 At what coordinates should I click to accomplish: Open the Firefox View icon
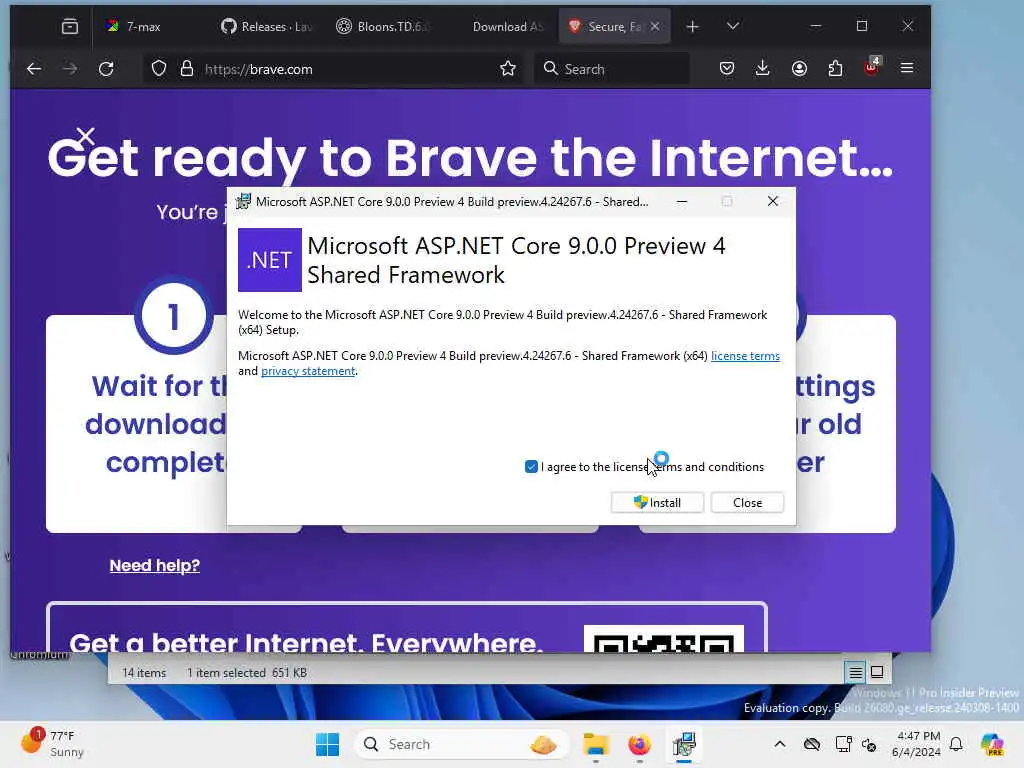(70, 27)
